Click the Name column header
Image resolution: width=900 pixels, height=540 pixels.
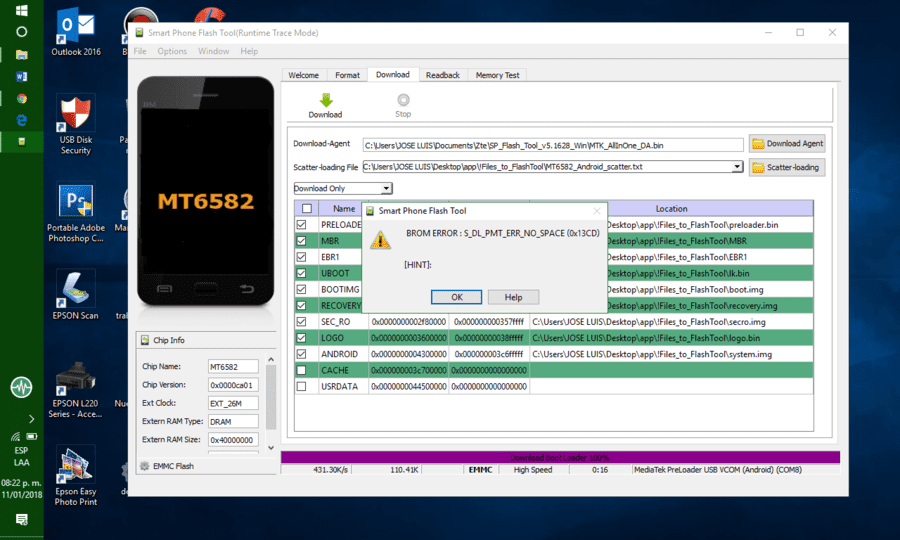(344, 208)
